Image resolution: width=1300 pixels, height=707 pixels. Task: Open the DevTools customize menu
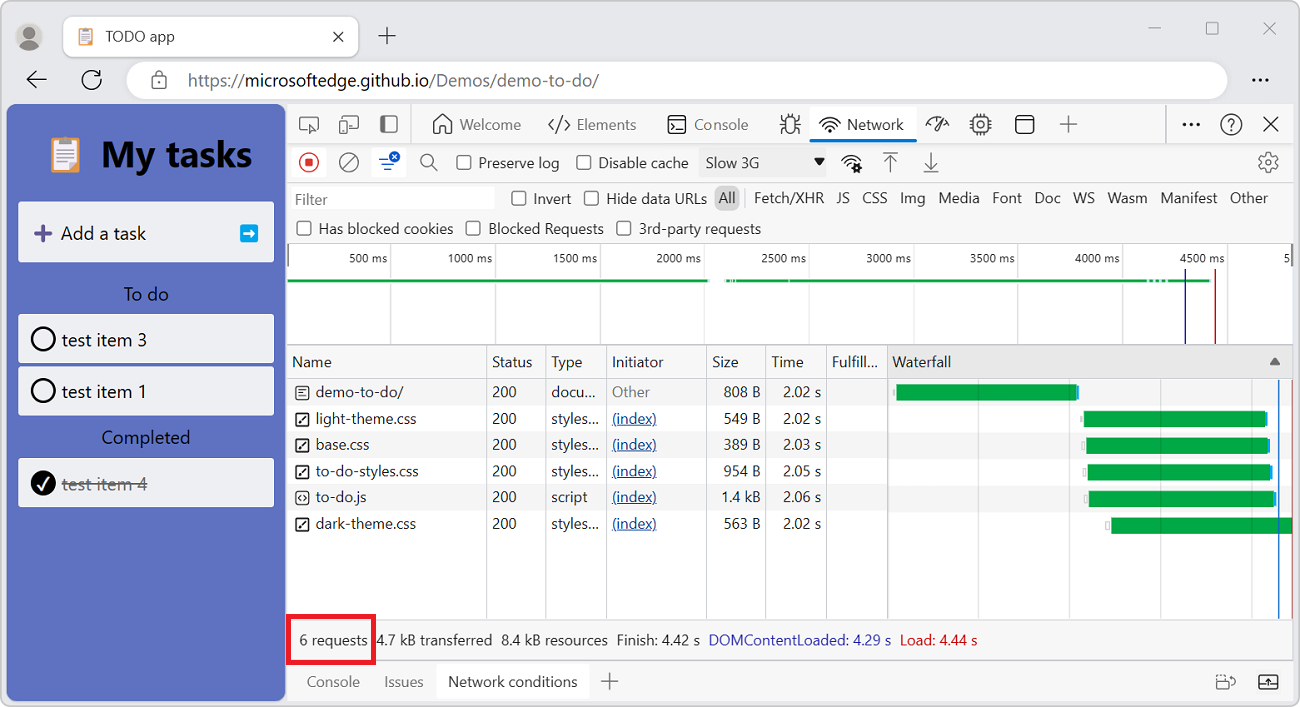coord(1190,124)
